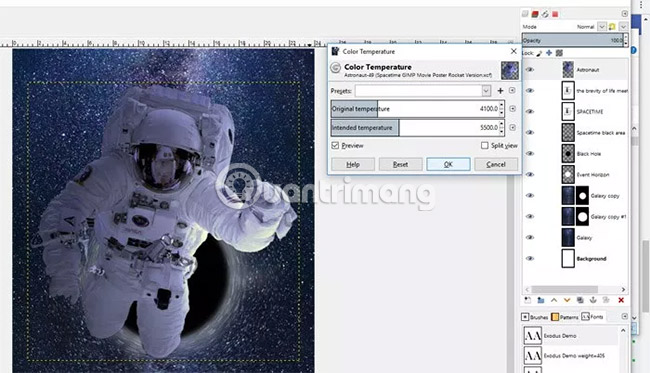Duplicate the layer using the duplicate icon
Viewport: 650px width, 373px height.
(580, 300)
